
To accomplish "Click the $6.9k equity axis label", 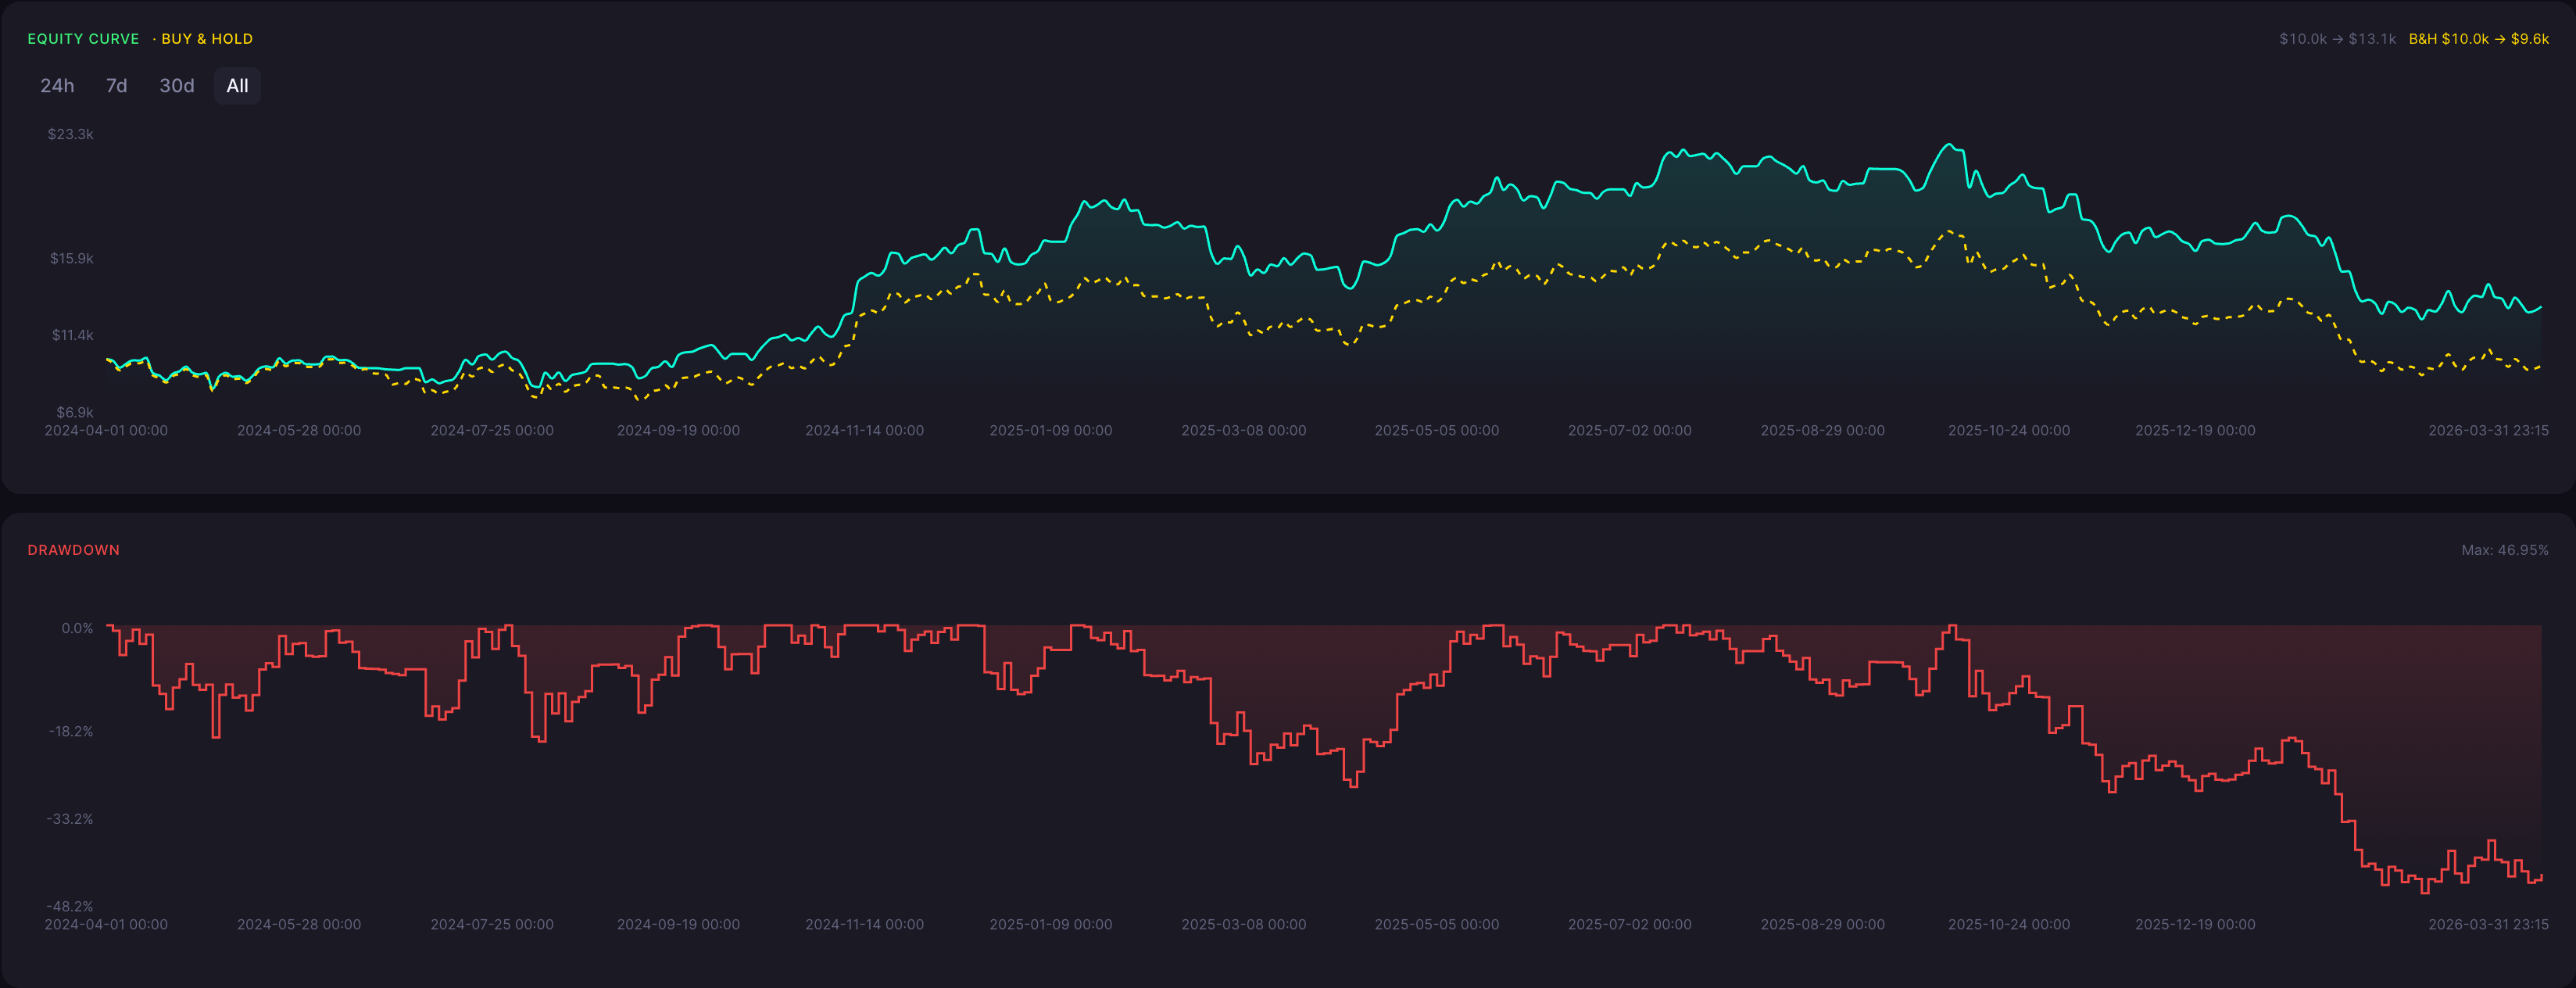I will tap(75, 412).
